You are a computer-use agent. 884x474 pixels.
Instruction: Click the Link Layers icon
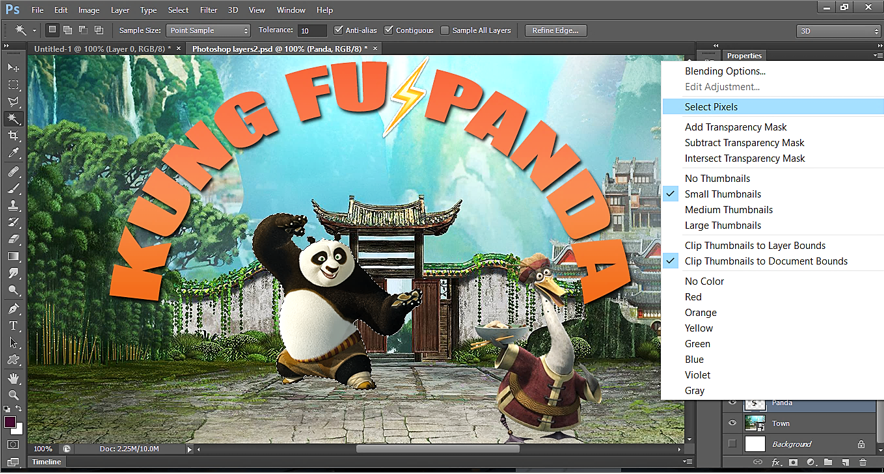pos(758,462)
